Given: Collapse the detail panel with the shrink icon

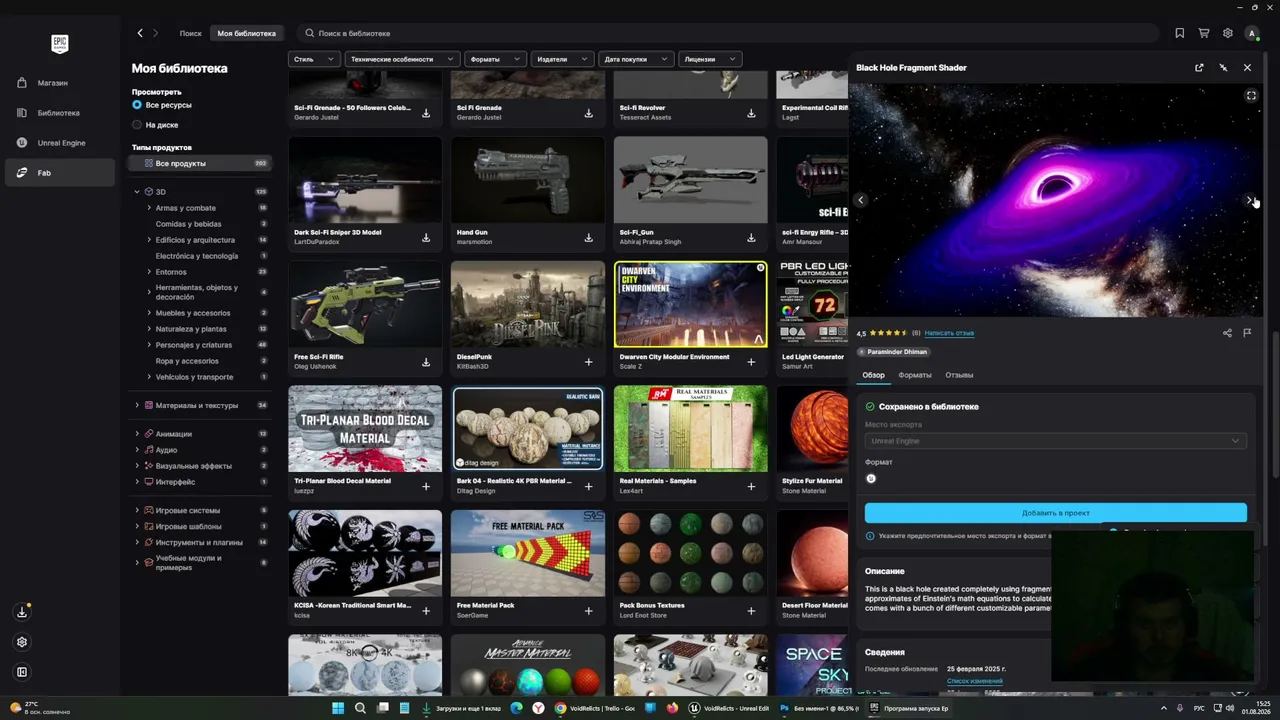Looking at the screenshot, I should 1223,68.
